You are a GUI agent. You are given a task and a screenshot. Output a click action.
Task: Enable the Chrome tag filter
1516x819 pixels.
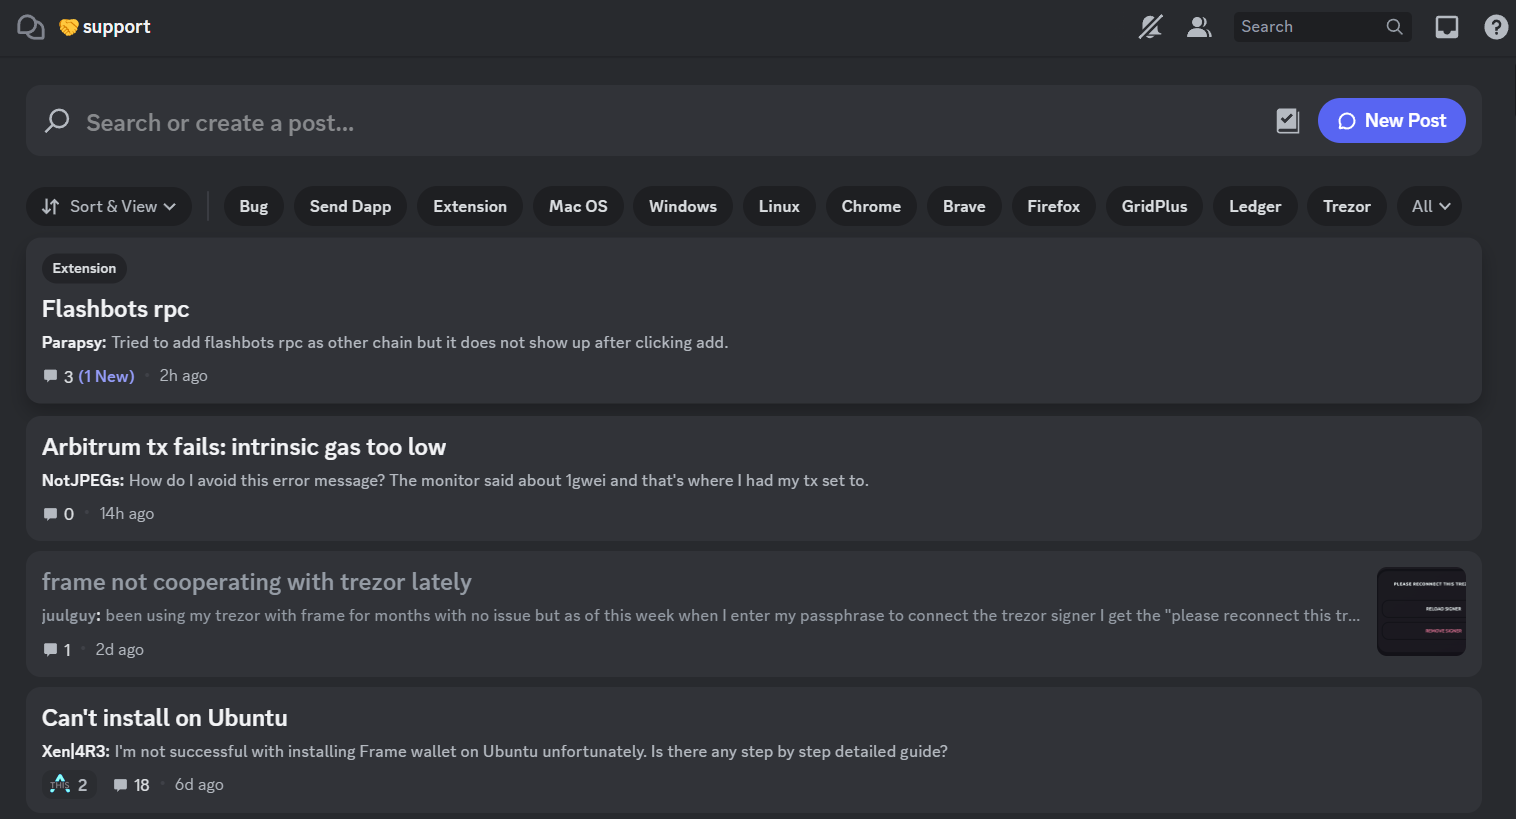point(871,206)
